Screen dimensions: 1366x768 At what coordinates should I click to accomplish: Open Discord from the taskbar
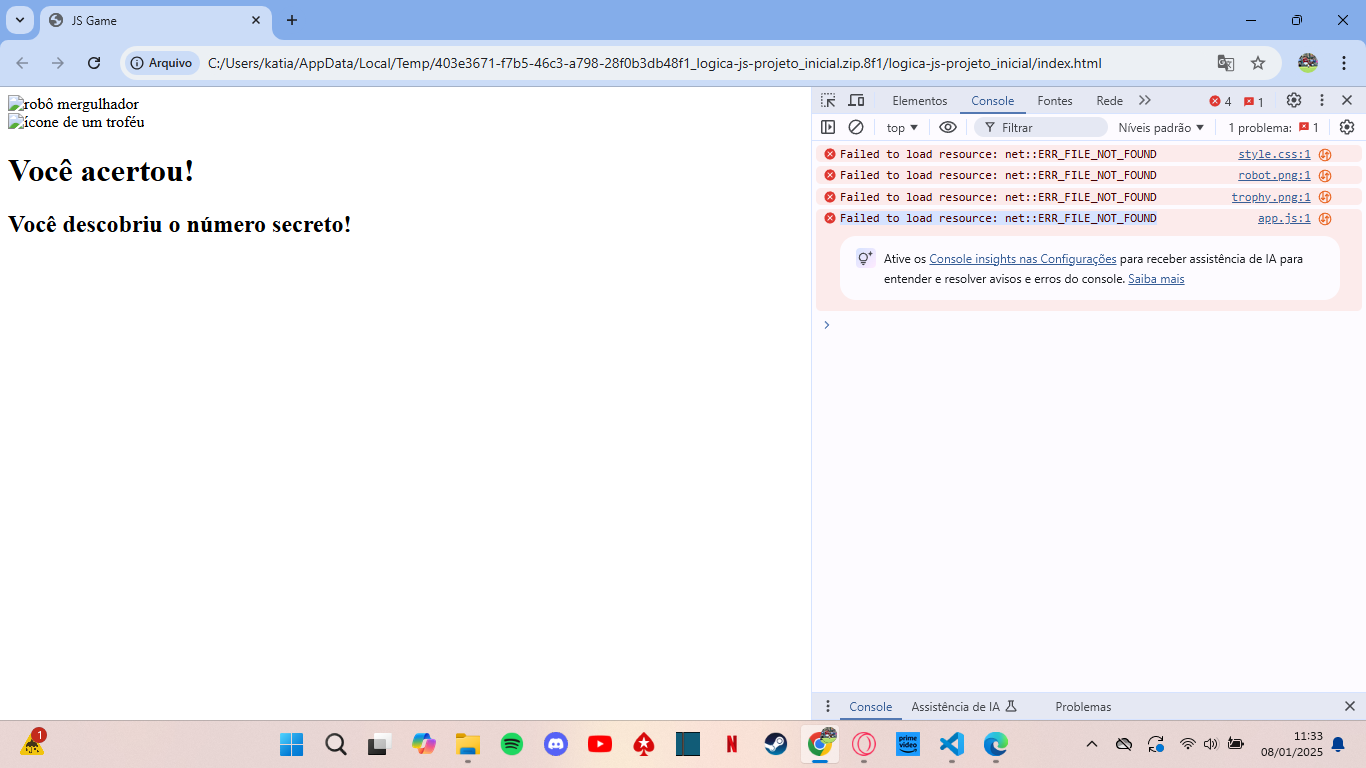556,744
